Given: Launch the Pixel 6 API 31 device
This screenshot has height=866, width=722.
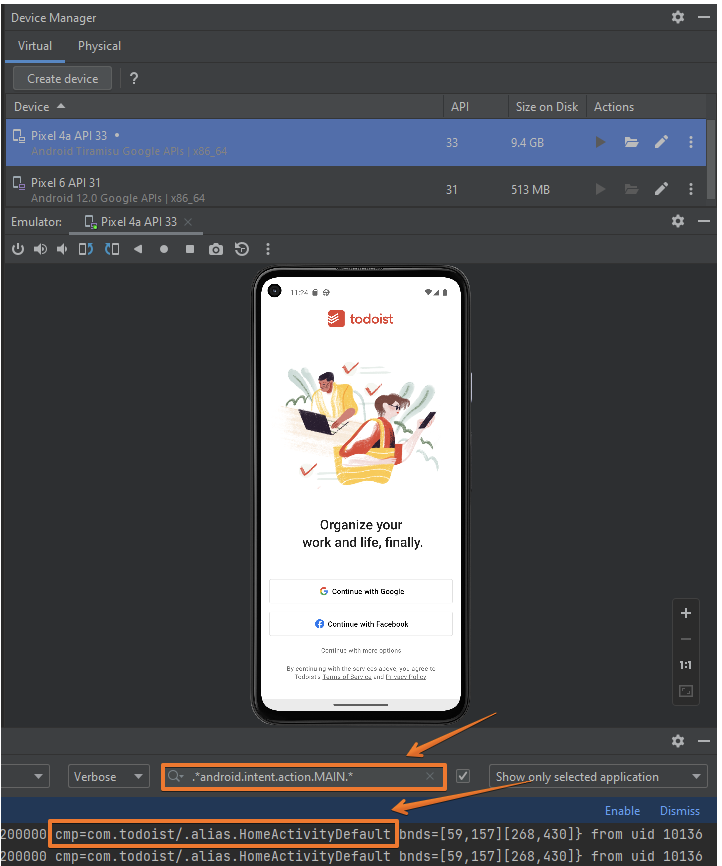Looking at the screenshot, I should tap(600, 189).
